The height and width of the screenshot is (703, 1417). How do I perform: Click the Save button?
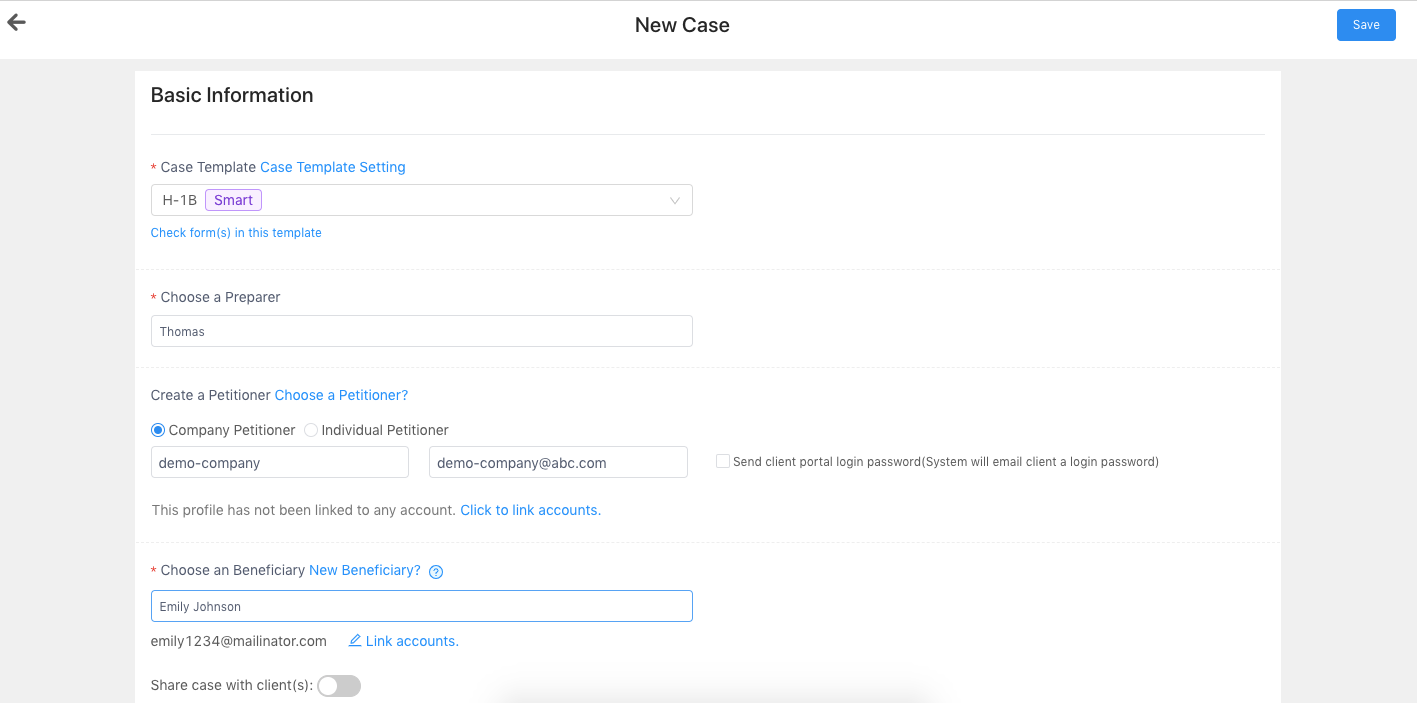(x=1365, y=25)
